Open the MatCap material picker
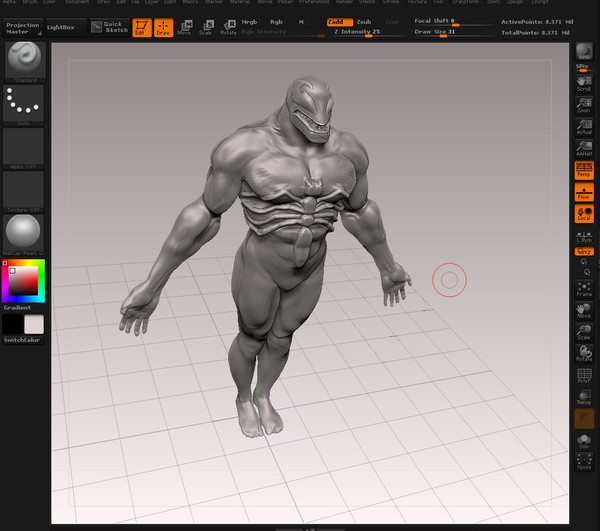 [x=23, y=235]
